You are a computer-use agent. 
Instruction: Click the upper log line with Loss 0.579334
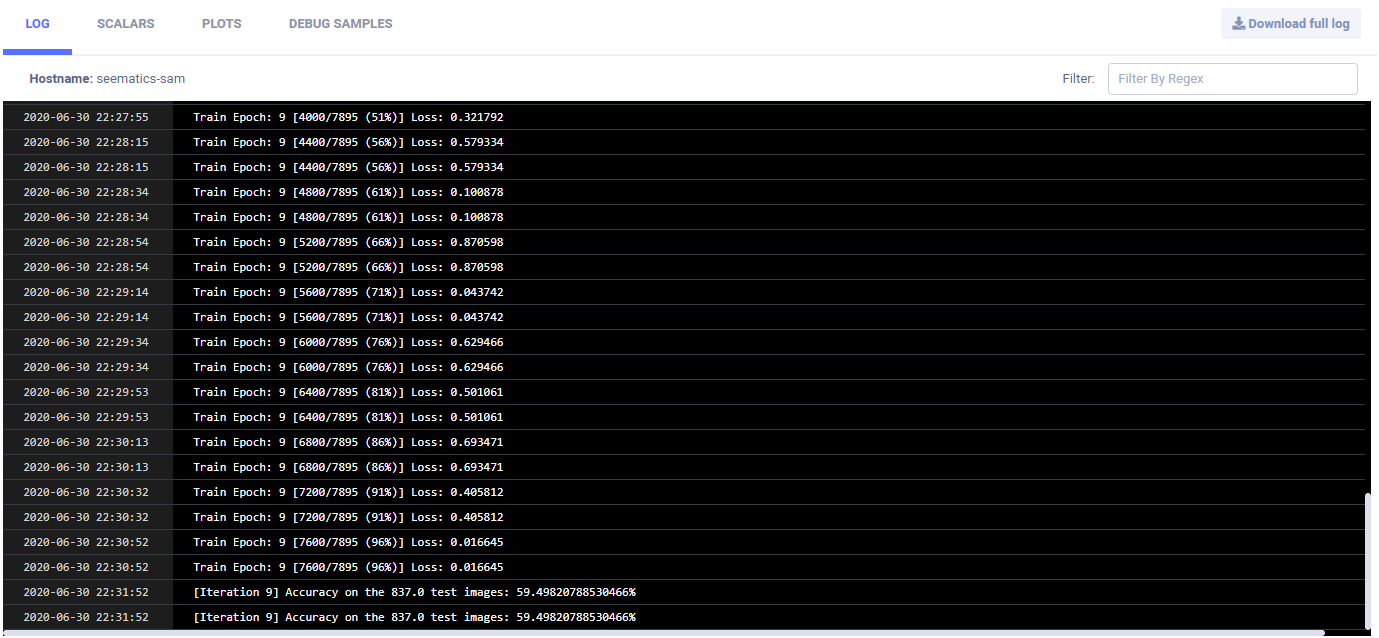[x=348, y=142]
